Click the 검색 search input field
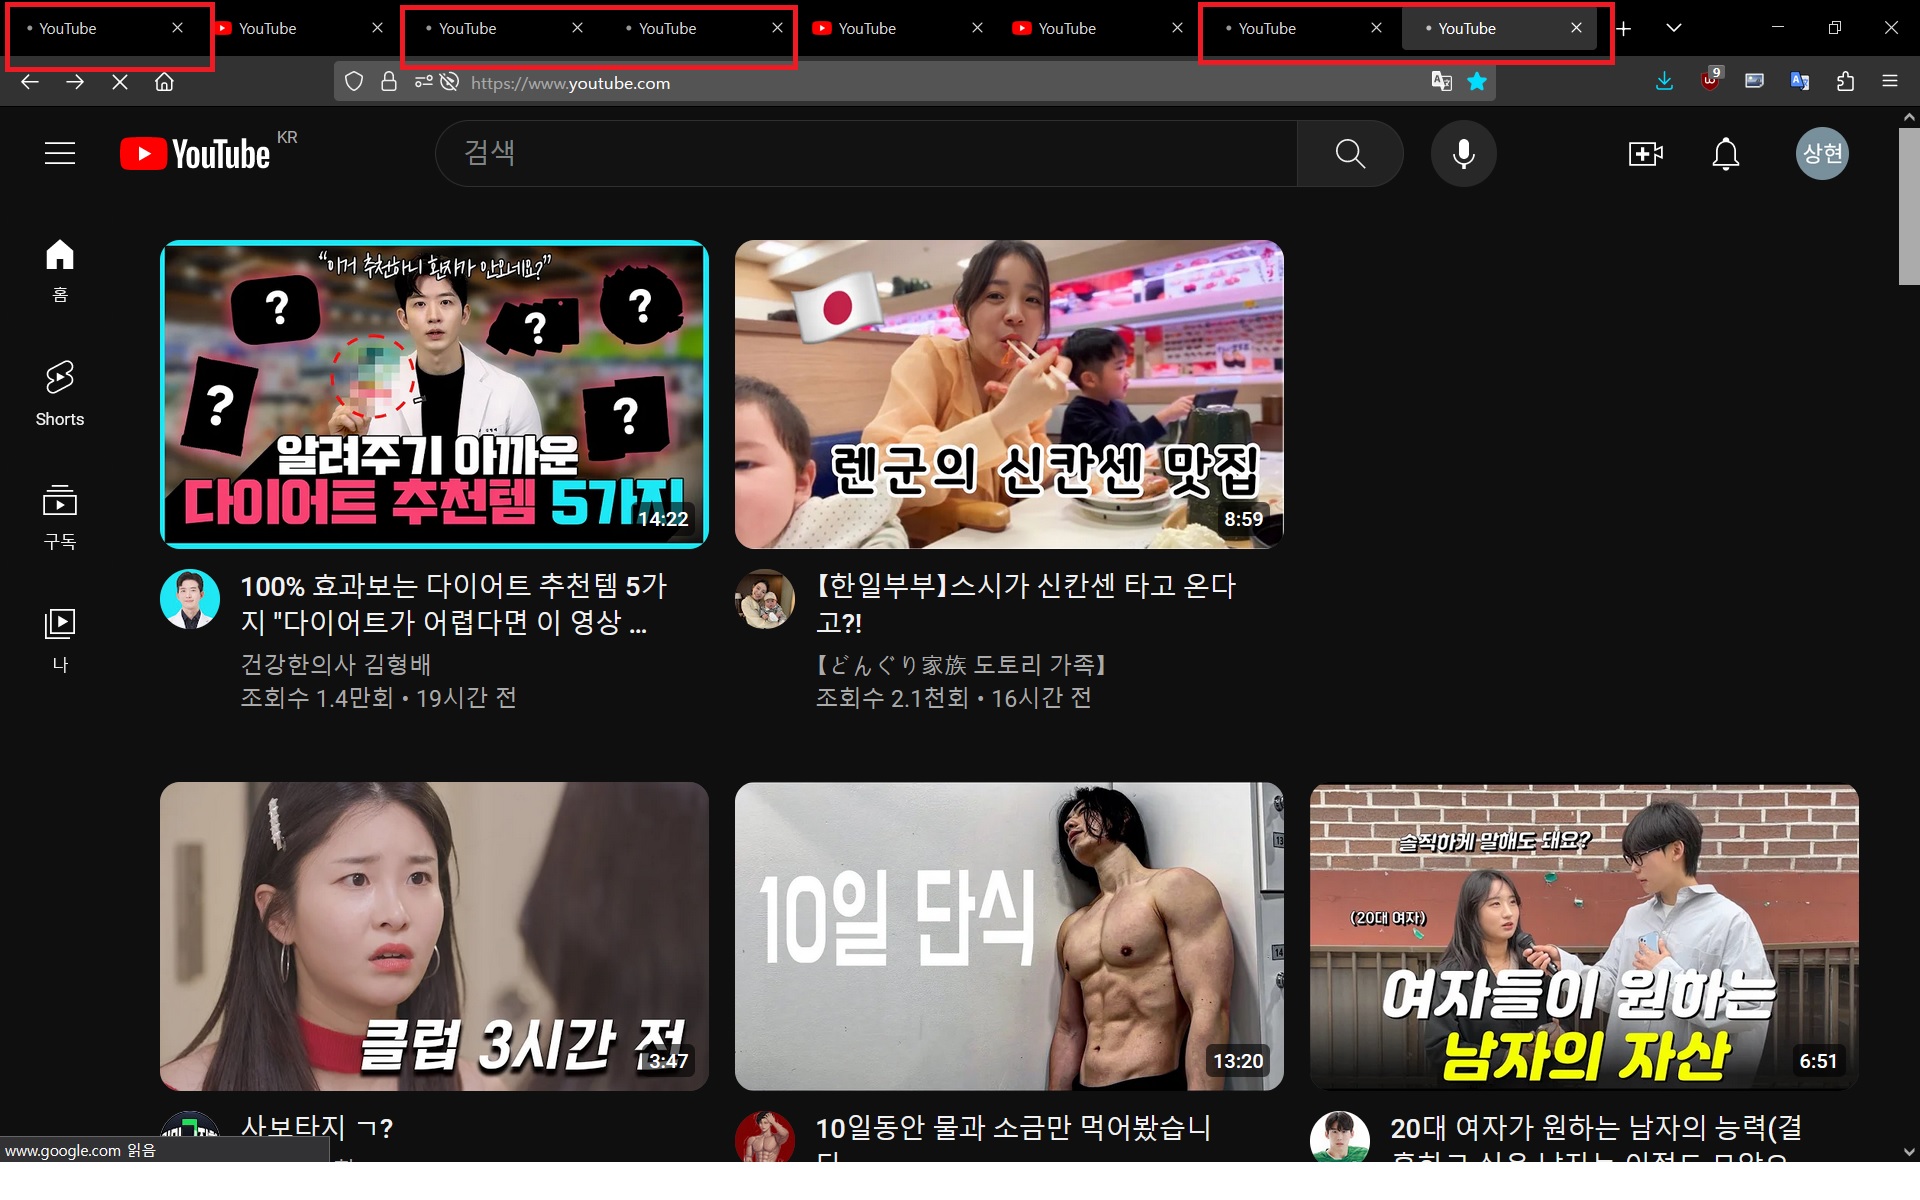Image resolution: width=1920 pixels, height=1200 pixels. [x=865, y=153]
